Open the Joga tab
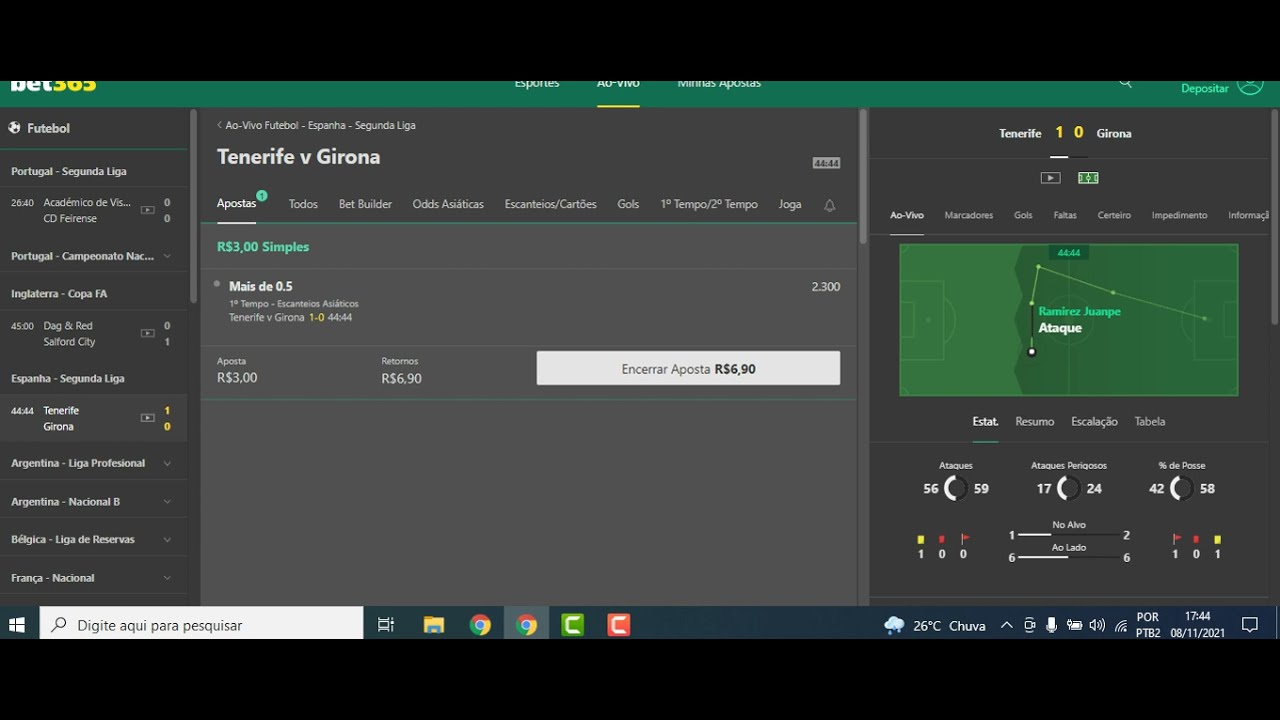 pyautogui.click(x=790, y=204)
